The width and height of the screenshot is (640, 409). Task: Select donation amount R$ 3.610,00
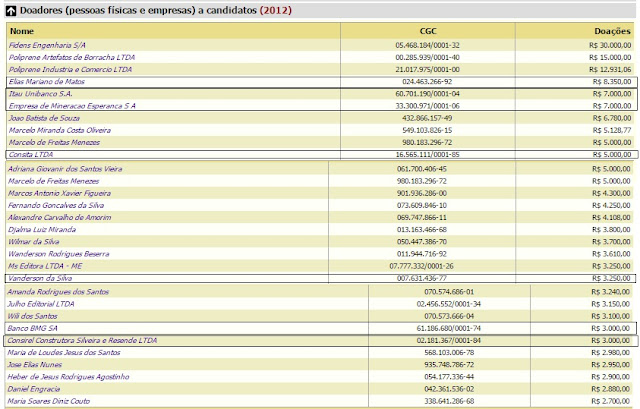(x=611, y=254)
